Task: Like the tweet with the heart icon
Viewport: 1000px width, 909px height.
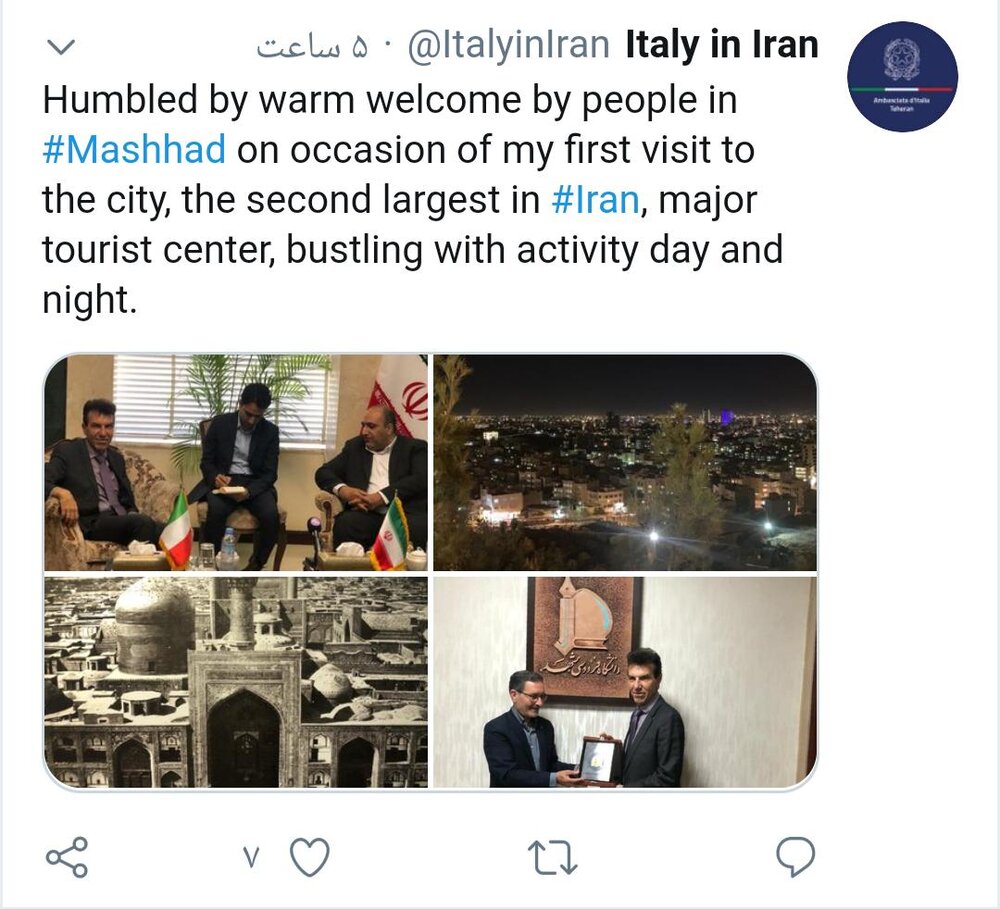Action: coord(309,857)
